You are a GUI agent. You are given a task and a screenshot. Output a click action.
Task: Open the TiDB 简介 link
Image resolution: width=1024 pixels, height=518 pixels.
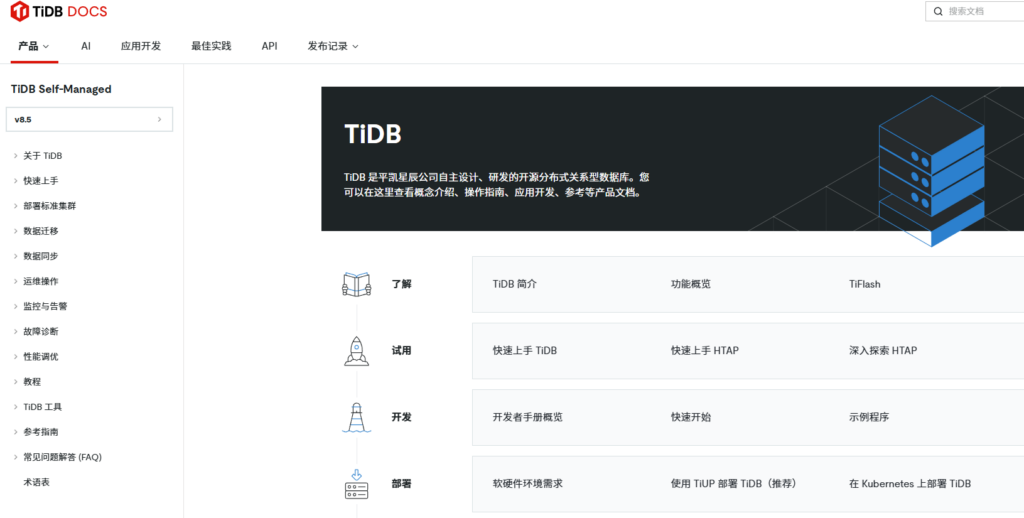pyautogui.click(x=515, y=284)
